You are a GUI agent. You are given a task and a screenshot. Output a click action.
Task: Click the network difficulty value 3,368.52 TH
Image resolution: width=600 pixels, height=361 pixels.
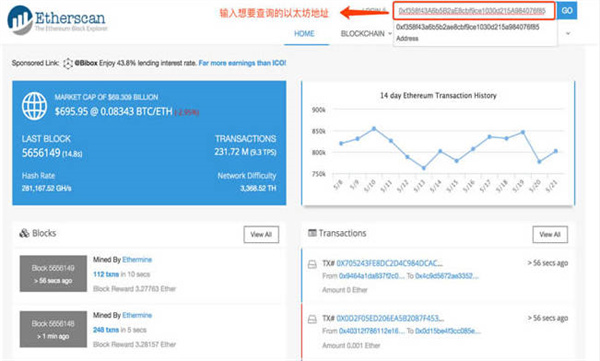click(x=258, y=188)
